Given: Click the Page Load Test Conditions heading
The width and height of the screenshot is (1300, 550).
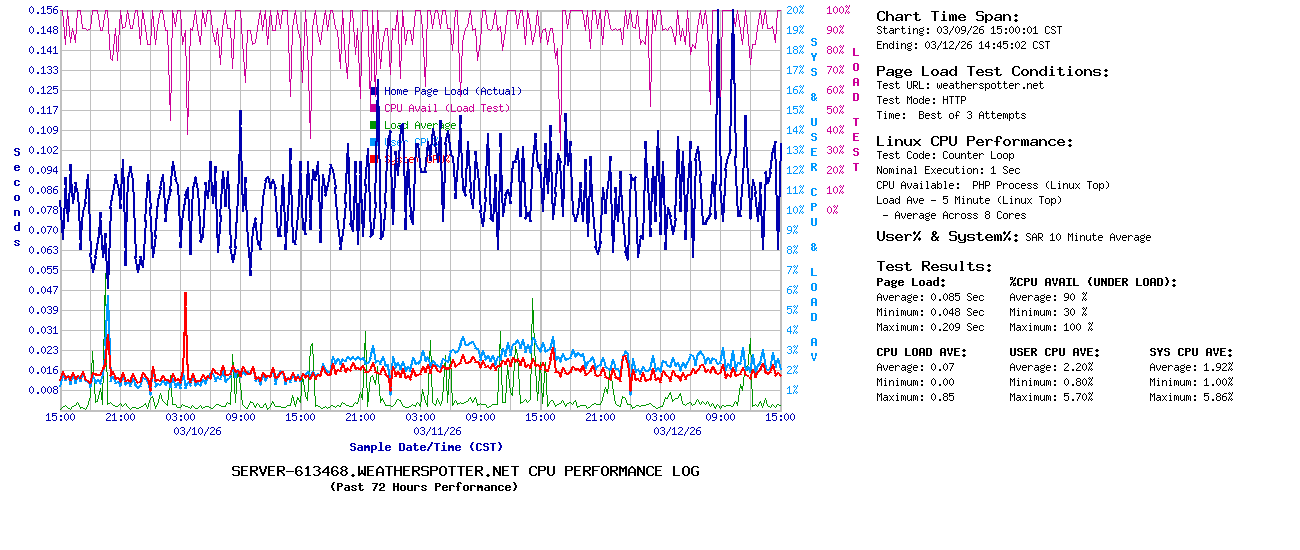Looking at the screenshot, I should pos(992,71).
